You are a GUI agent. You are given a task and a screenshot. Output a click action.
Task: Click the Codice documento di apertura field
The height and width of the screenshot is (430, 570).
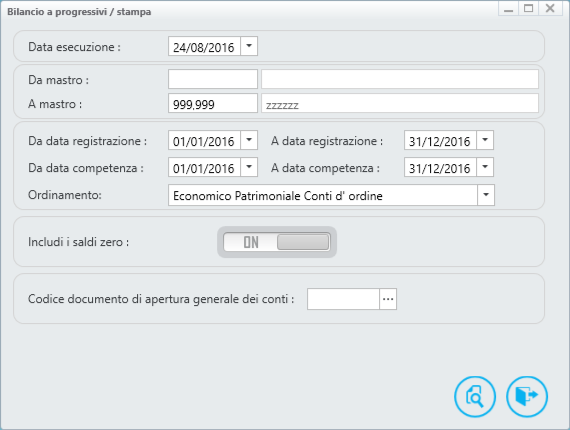344,299
